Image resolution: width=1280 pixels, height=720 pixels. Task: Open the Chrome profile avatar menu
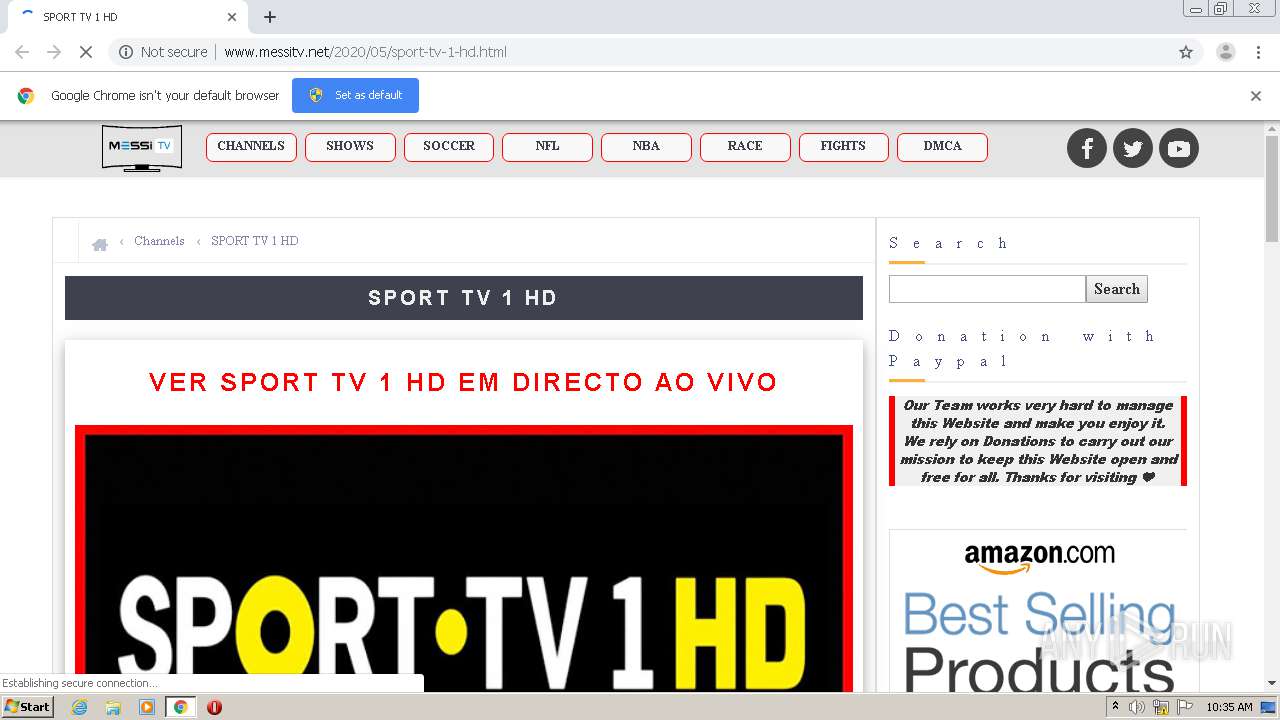[1225, 52]
